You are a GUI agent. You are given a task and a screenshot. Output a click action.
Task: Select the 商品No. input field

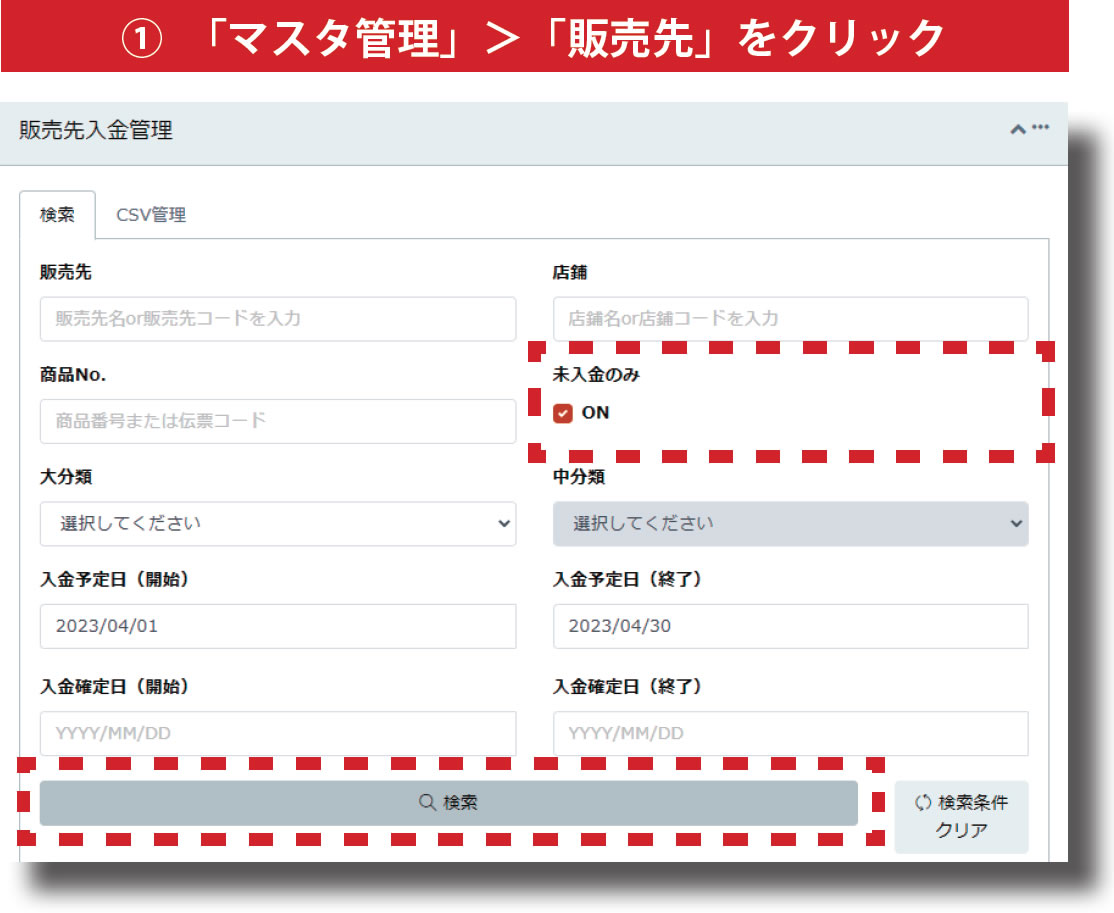(x=278, y=421)
